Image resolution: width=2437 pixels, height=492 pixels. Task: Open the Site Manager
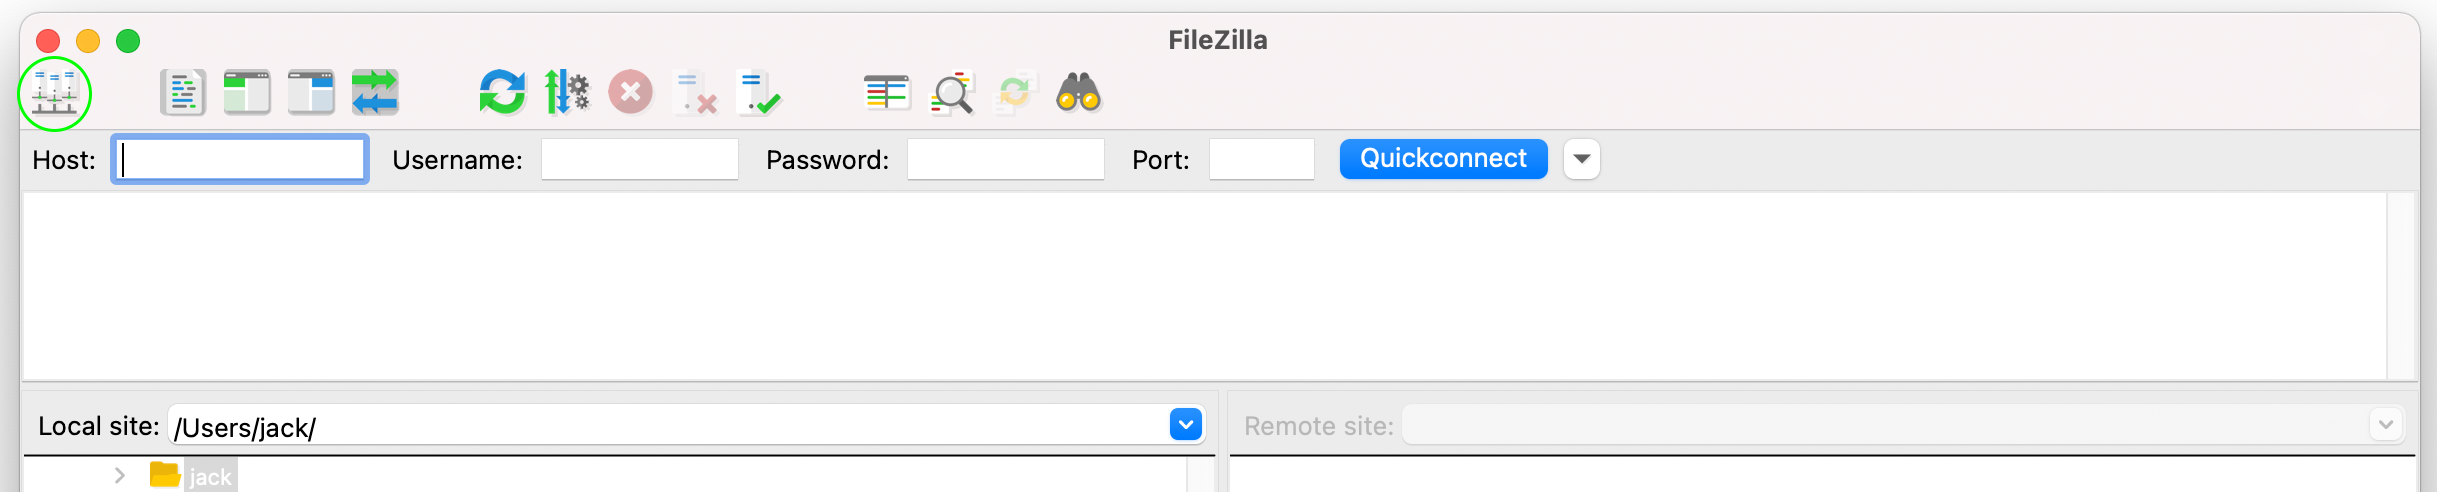pos(55,94)
